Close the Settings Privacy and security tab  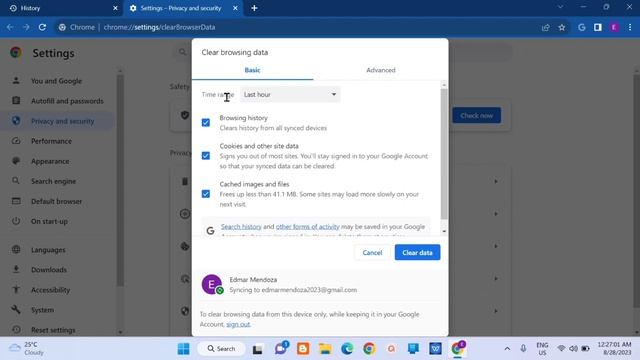pos(235,8)
